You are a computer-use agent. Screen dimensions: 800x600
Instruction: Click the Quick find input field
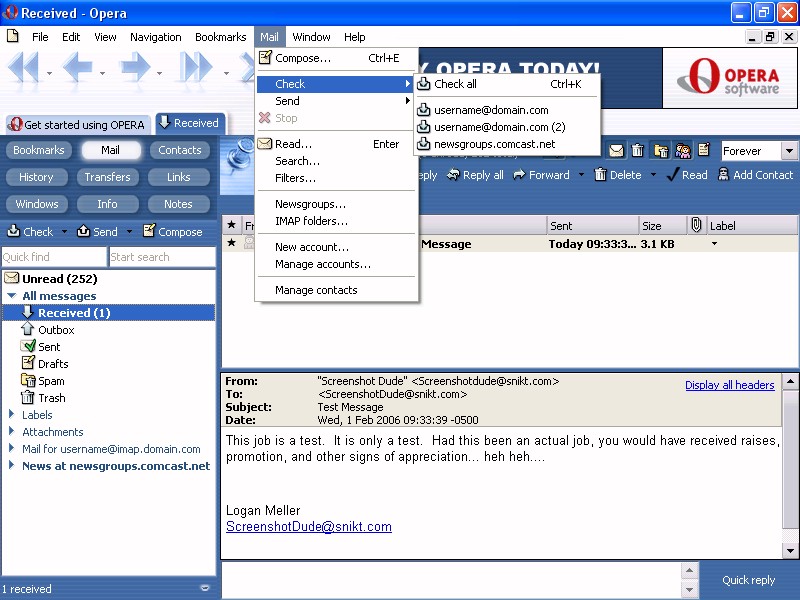click(x=54, y=257)
